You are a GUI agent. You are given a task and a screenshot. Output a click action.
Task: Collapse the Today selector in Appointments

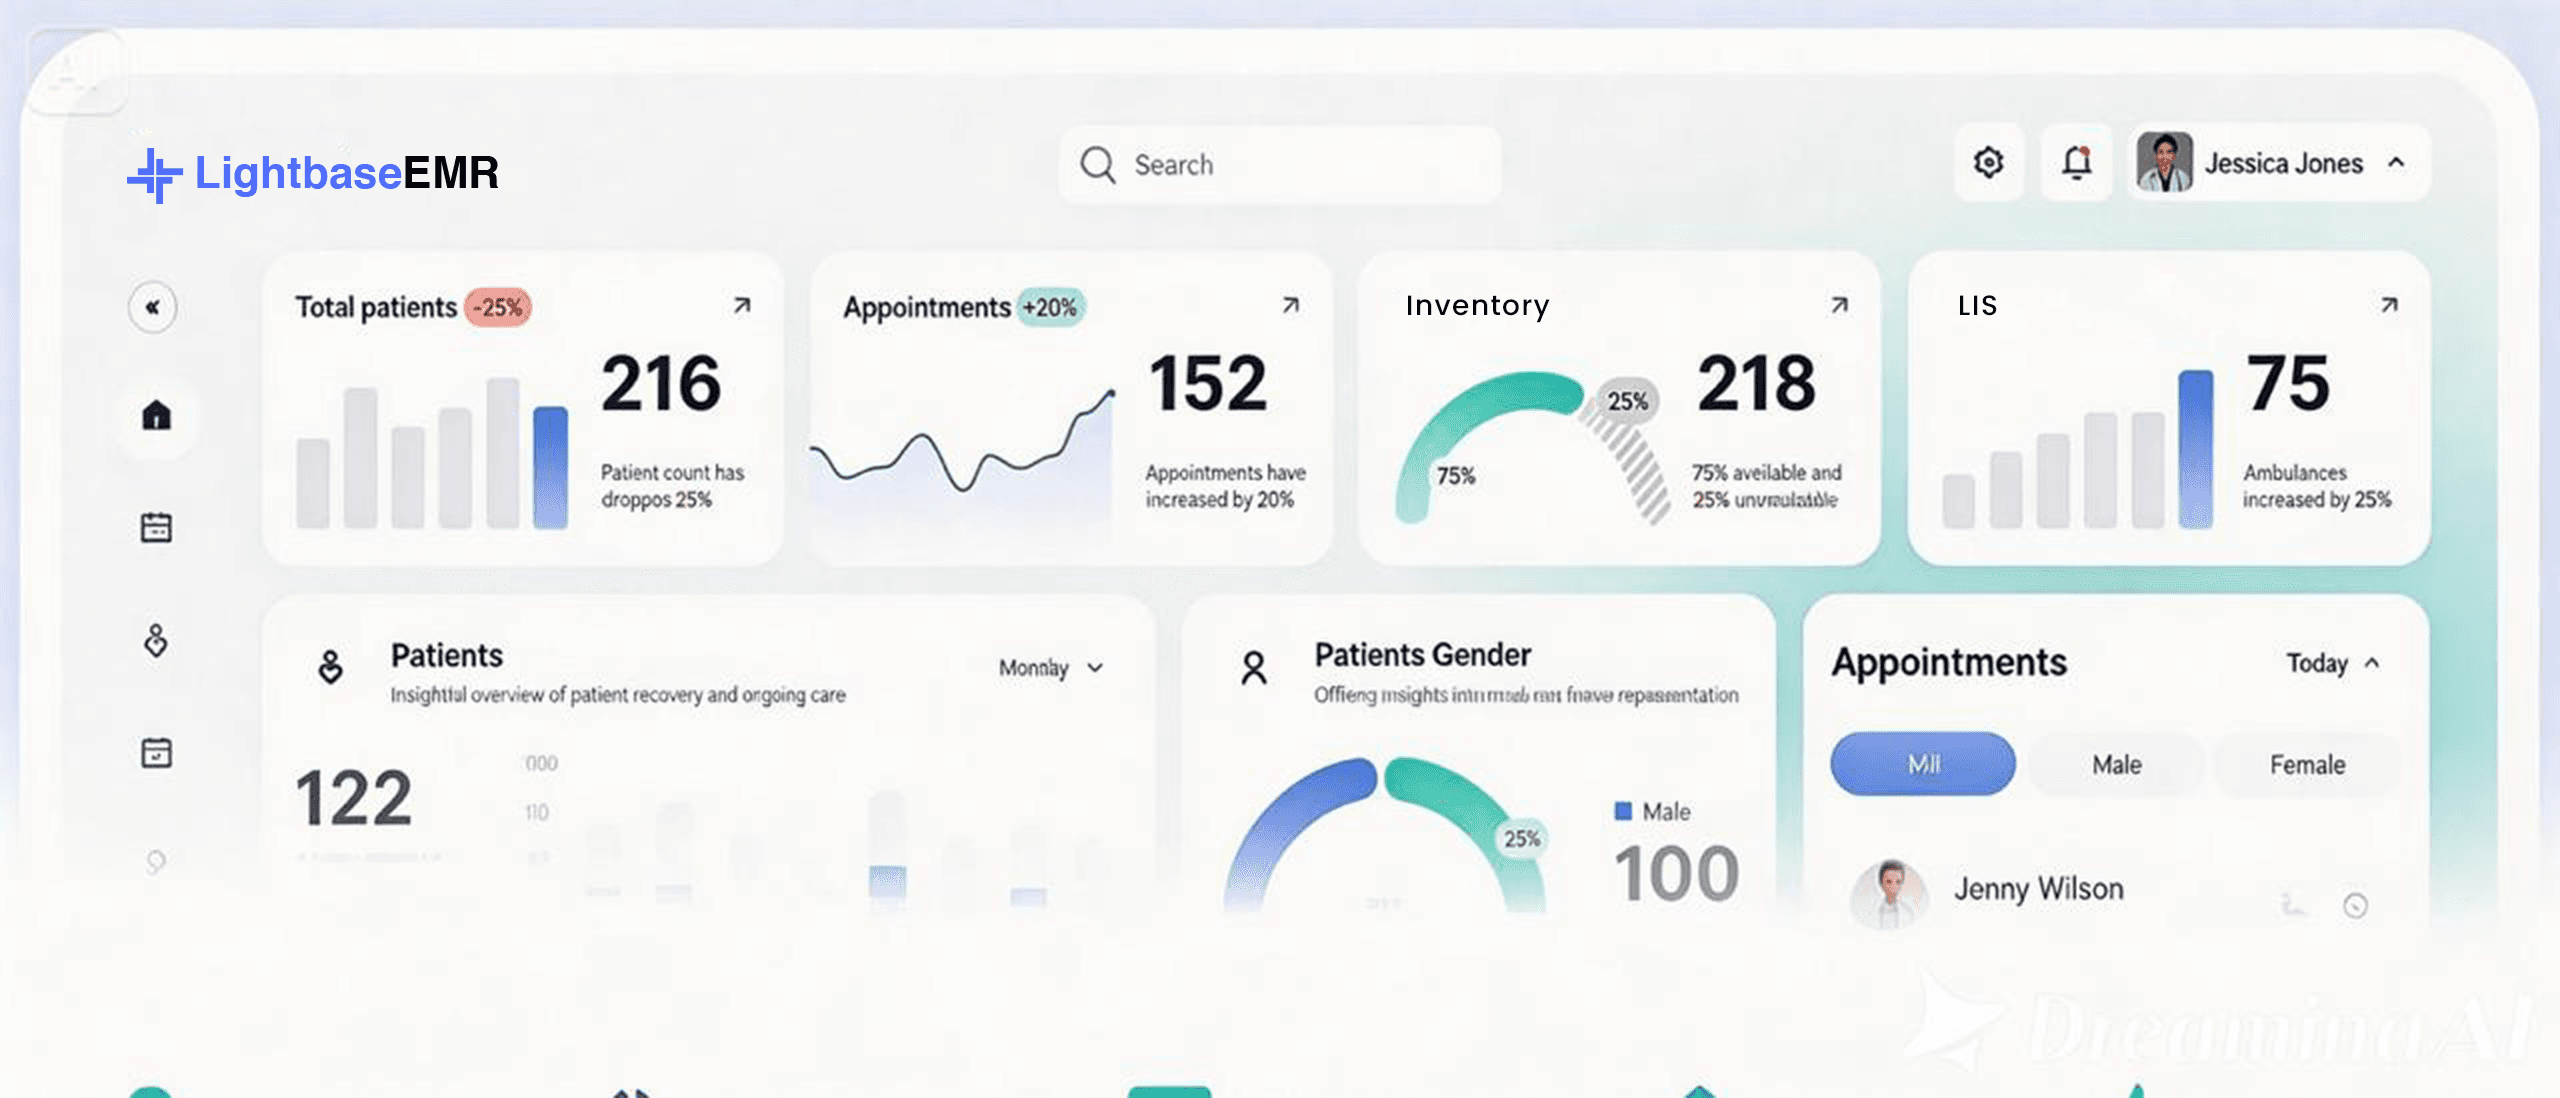pos(2330,663)
